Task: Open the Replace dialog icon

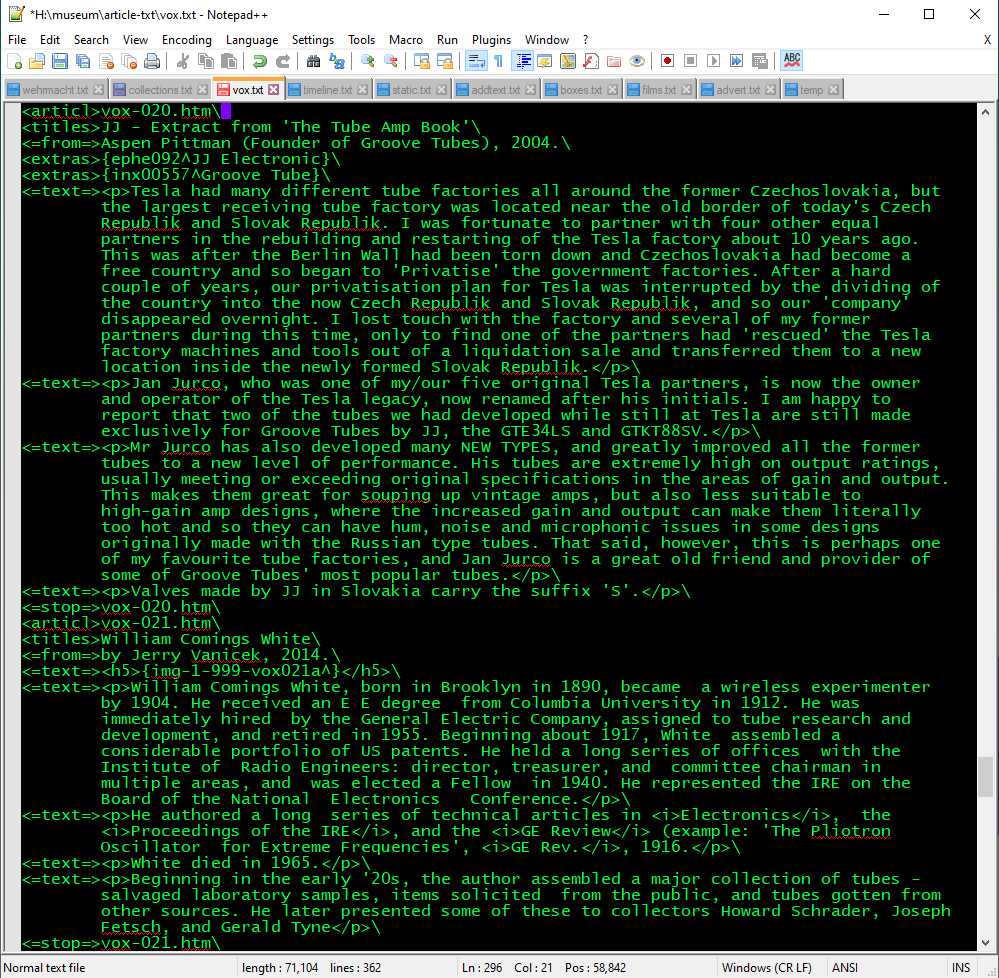Action: (x=336, y=61)
